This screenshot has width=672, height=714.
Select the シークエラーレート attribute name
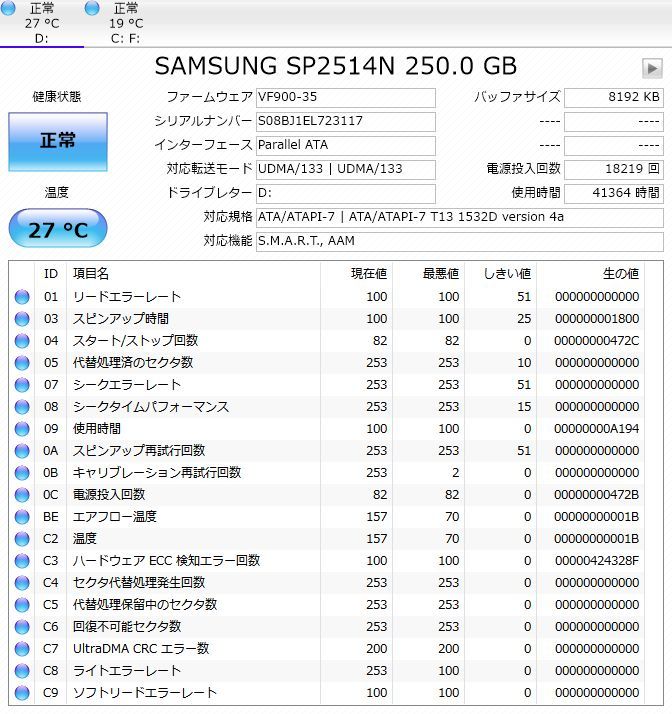pyautogui.click(x=127, y=385)
